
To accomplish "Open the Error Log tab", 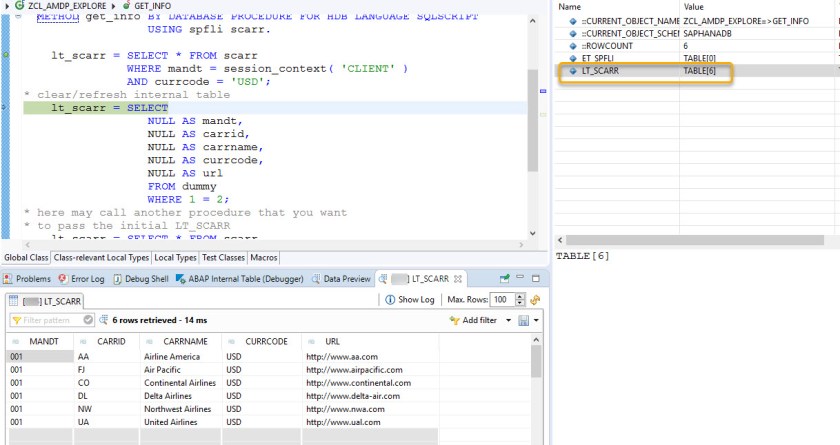I will (x=82, y=279).
